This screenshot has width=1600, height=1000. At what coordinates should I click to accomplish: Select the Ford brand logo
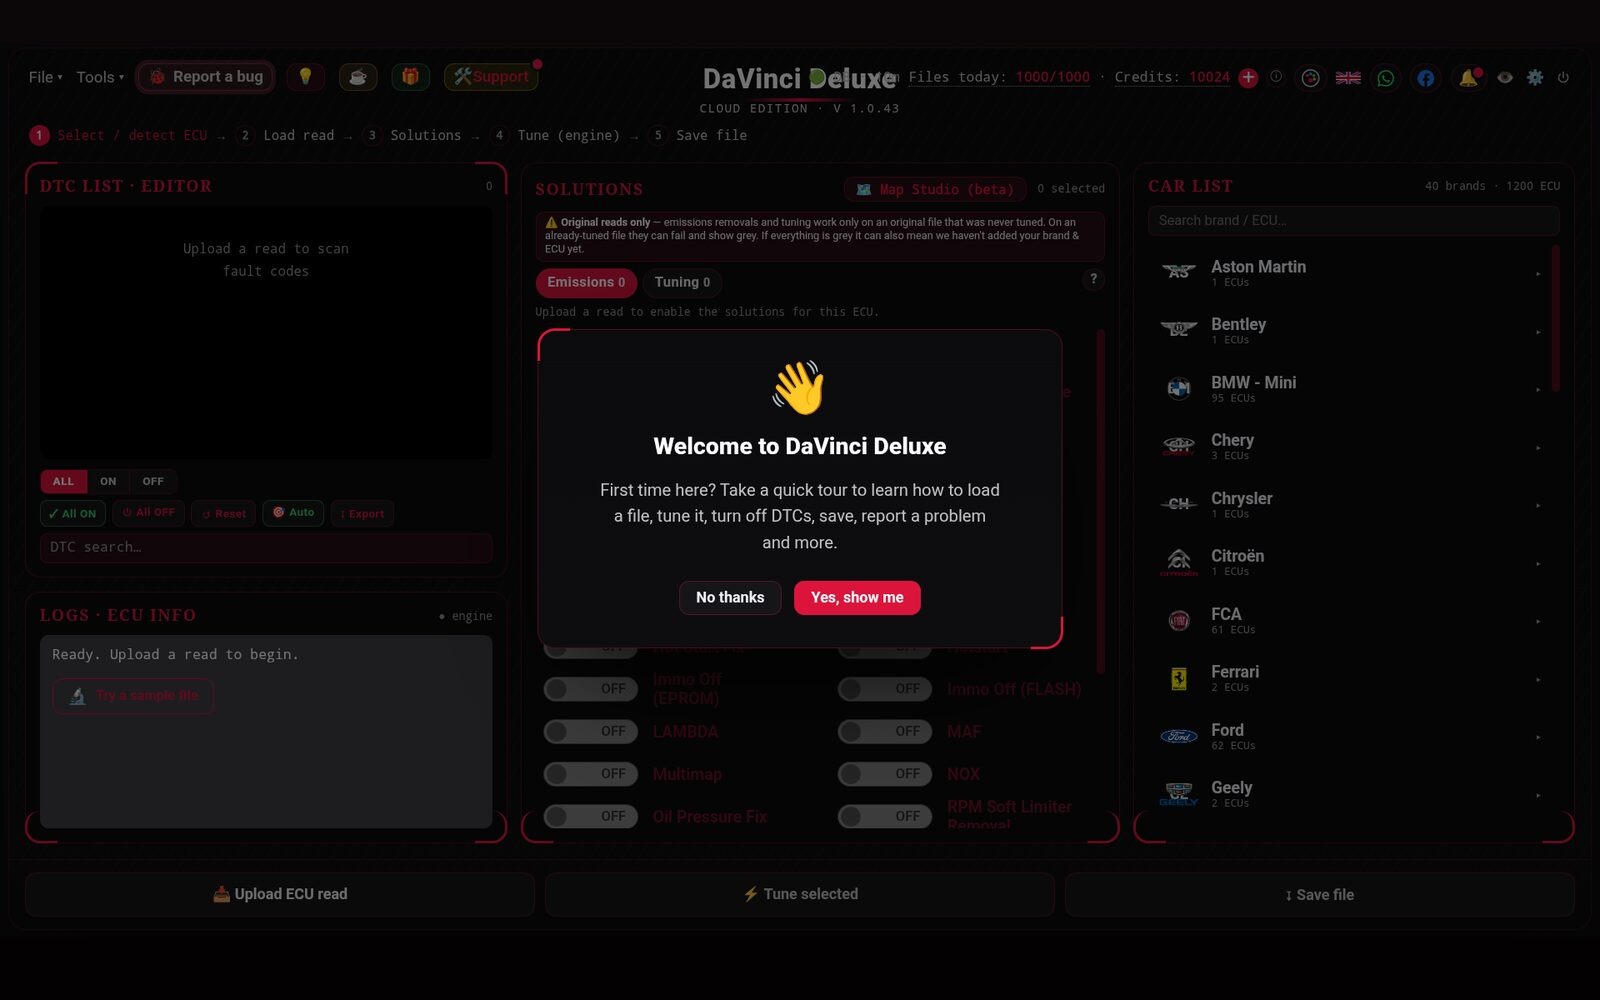coord(1179,736)
